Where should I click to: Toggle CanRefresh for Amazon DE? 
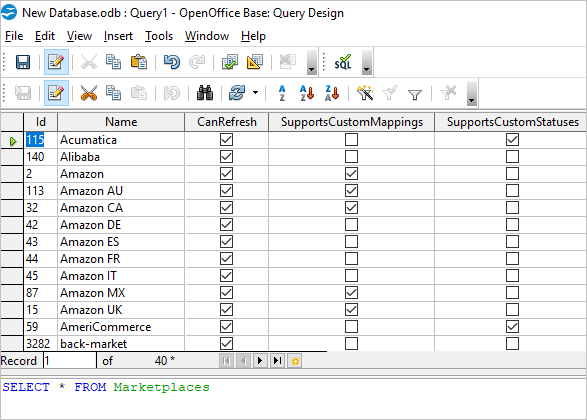click(226, 225)
